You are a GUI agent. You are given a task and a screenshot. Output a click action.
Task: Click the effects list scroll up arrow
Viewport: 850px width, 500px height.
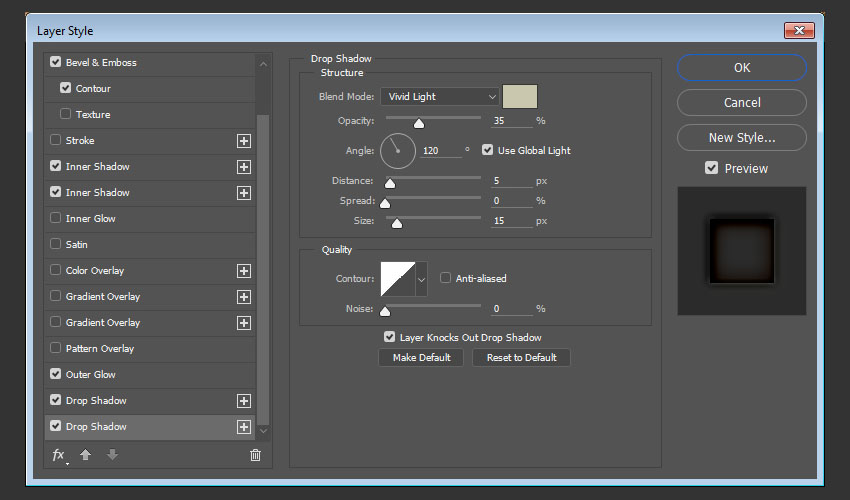click(263, 65)
